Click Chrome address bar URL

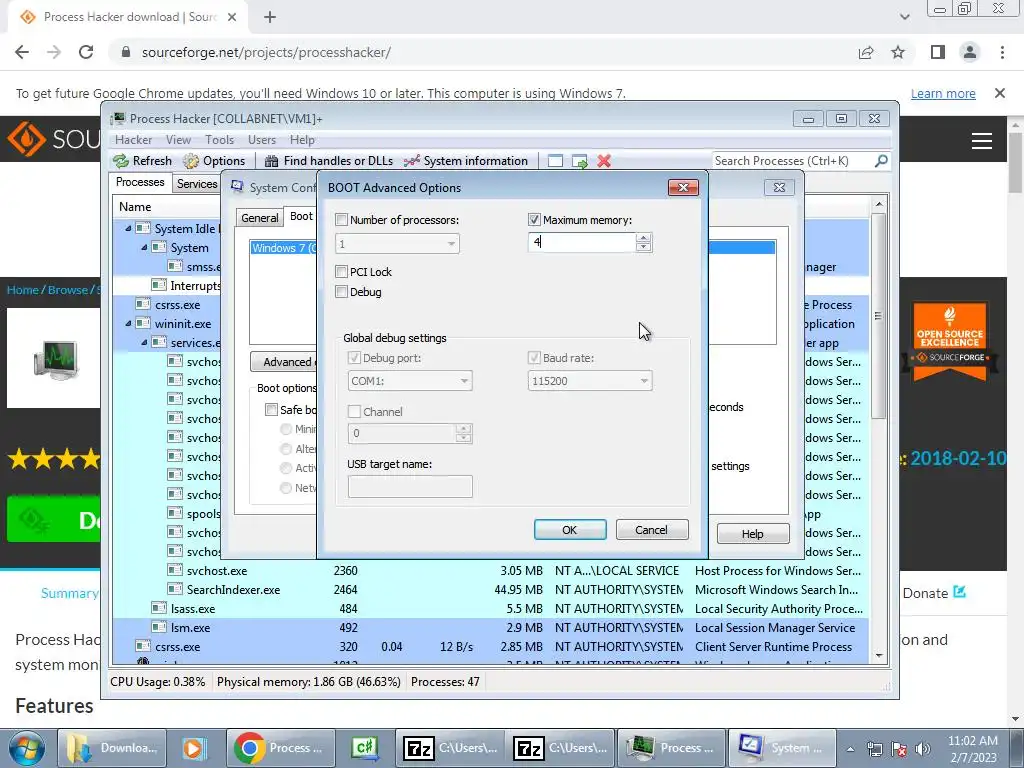click(x=266, y=52)
